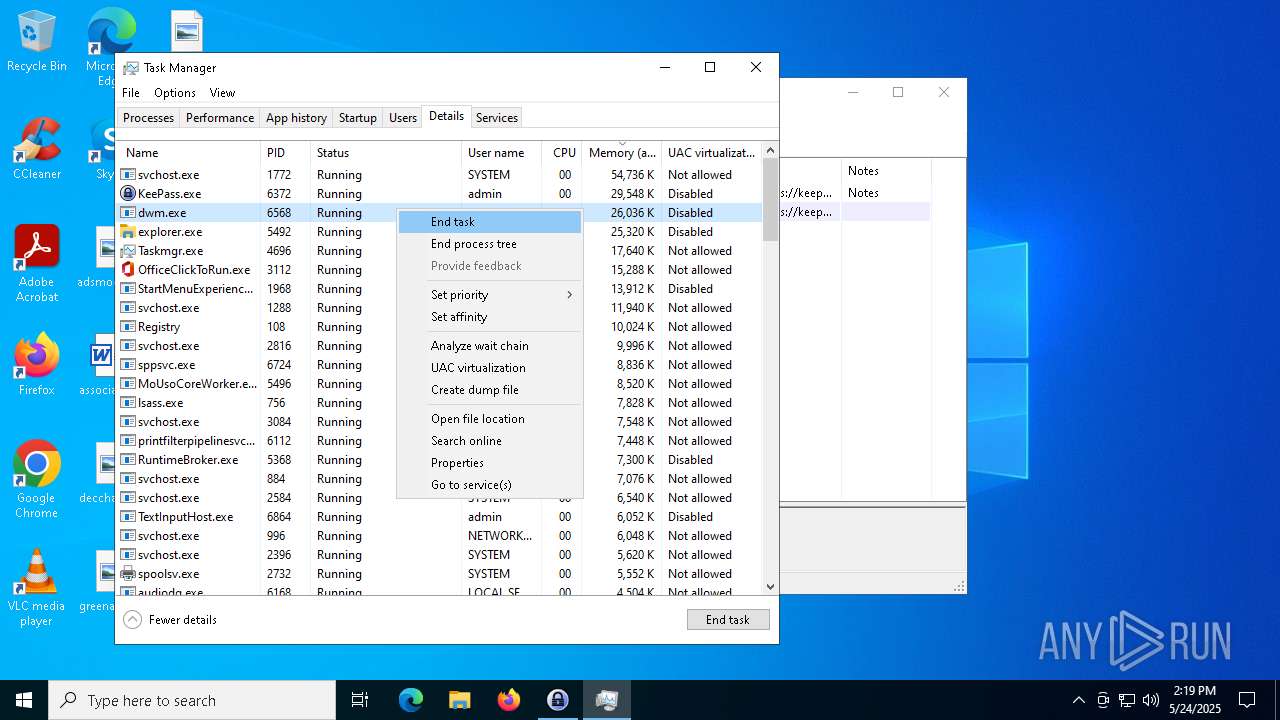
Task: Click Task Manager taskbar icon
Action: click(x=607, y=700)
